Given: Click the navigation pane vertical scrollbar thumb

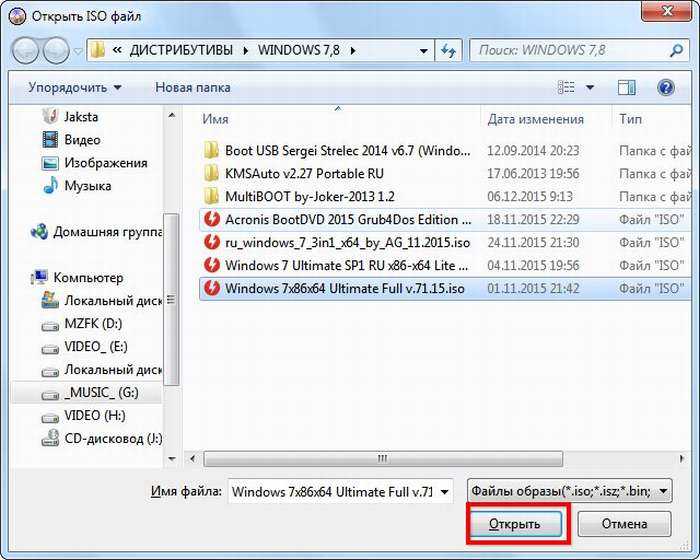Looking at the screenshot, I should tap(171, 299).
